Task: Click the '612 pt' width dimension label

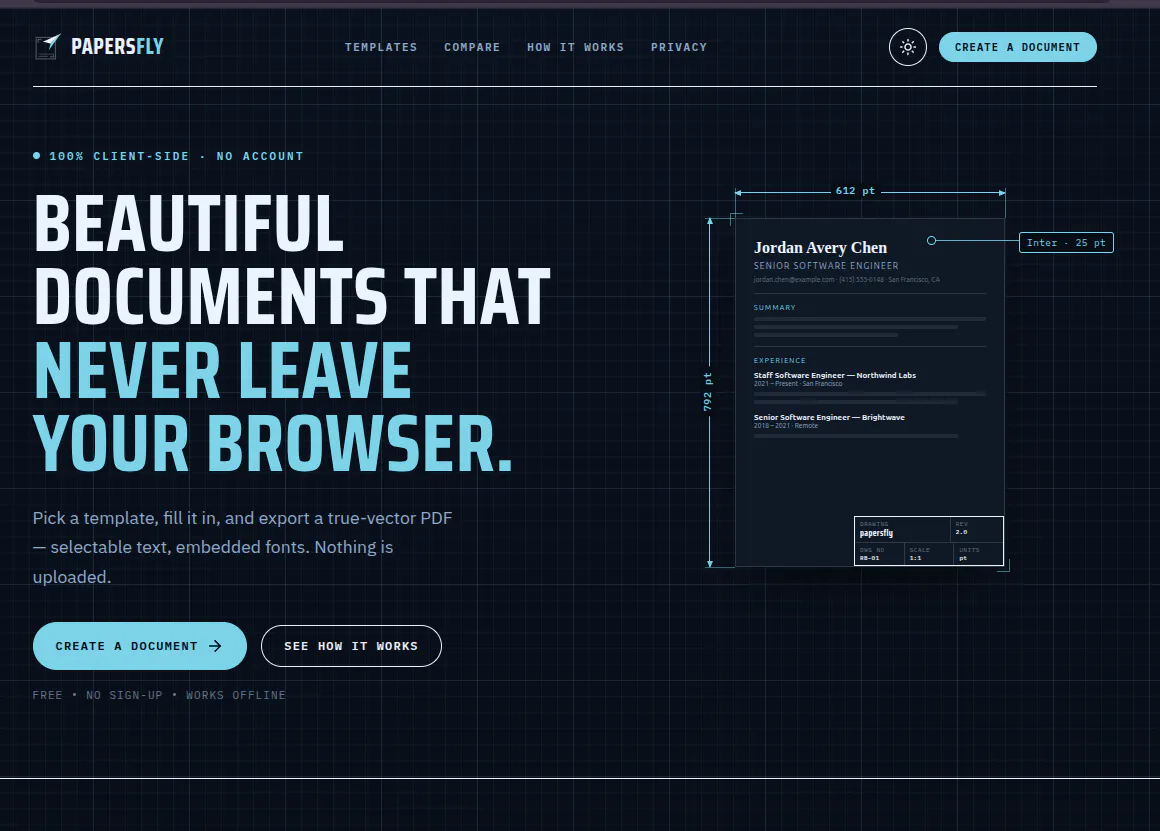Action: point(855,191)
